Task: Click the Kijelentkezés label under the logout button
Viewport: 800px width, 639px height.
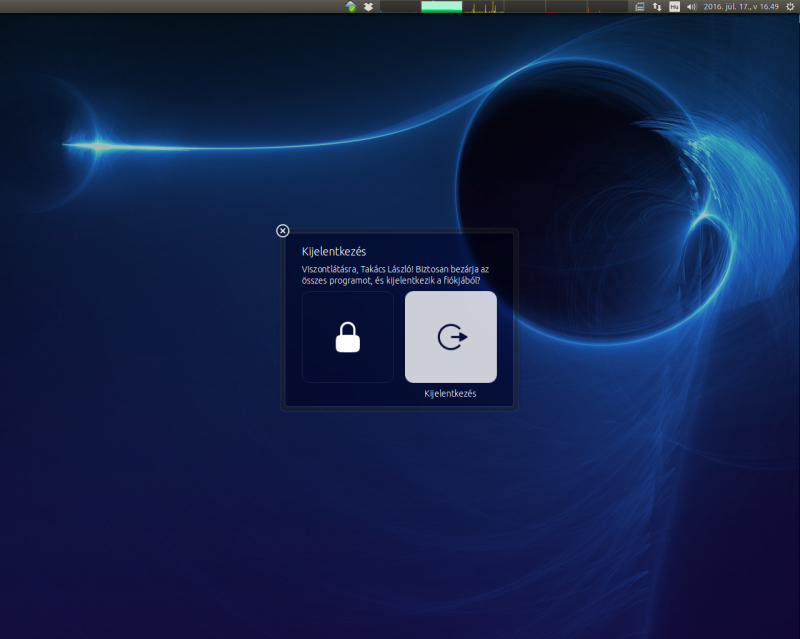Action: (x=450, y=394)
